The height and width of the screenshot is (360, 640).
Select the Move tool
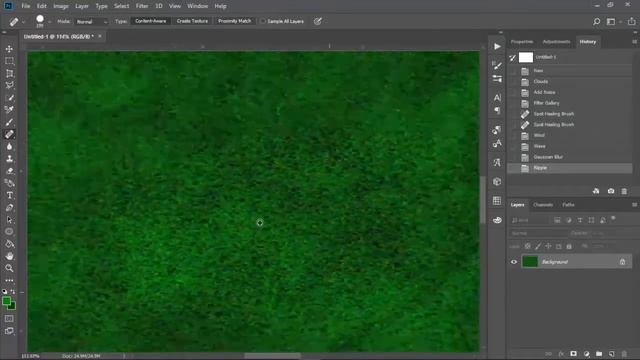coord(9,49)
